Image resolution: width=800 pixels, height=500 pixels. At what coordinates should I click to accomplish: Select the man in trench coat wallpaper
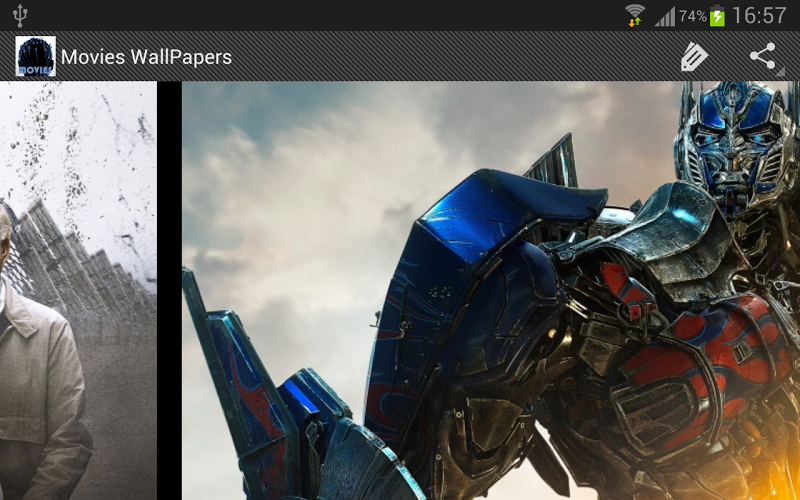(x=78, y=291)
